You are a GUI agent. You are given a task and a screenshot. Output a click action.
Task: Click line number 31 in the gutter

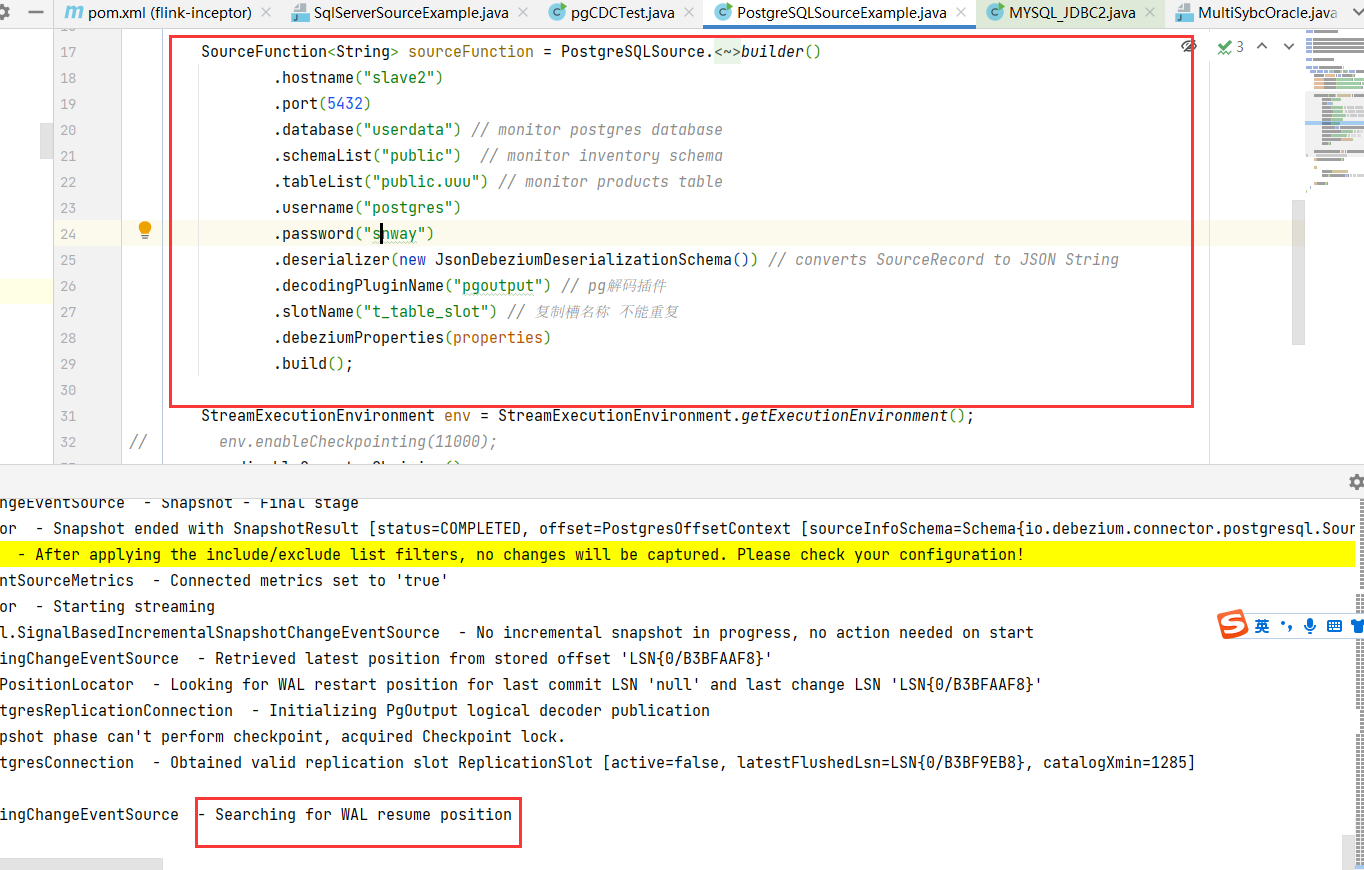[x=68, y=416]
